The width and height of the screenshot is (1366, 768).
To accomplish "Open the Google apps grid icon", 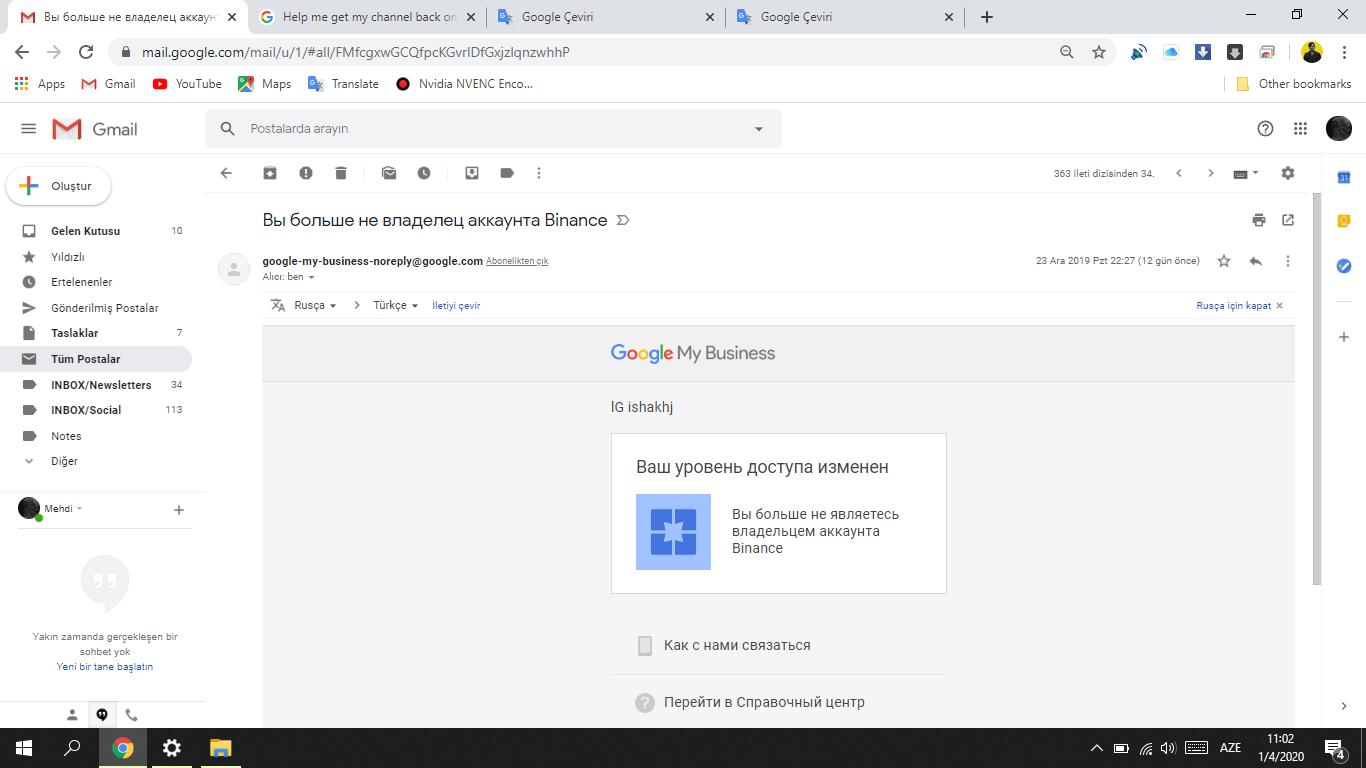I will click(x=1300, y=128).
